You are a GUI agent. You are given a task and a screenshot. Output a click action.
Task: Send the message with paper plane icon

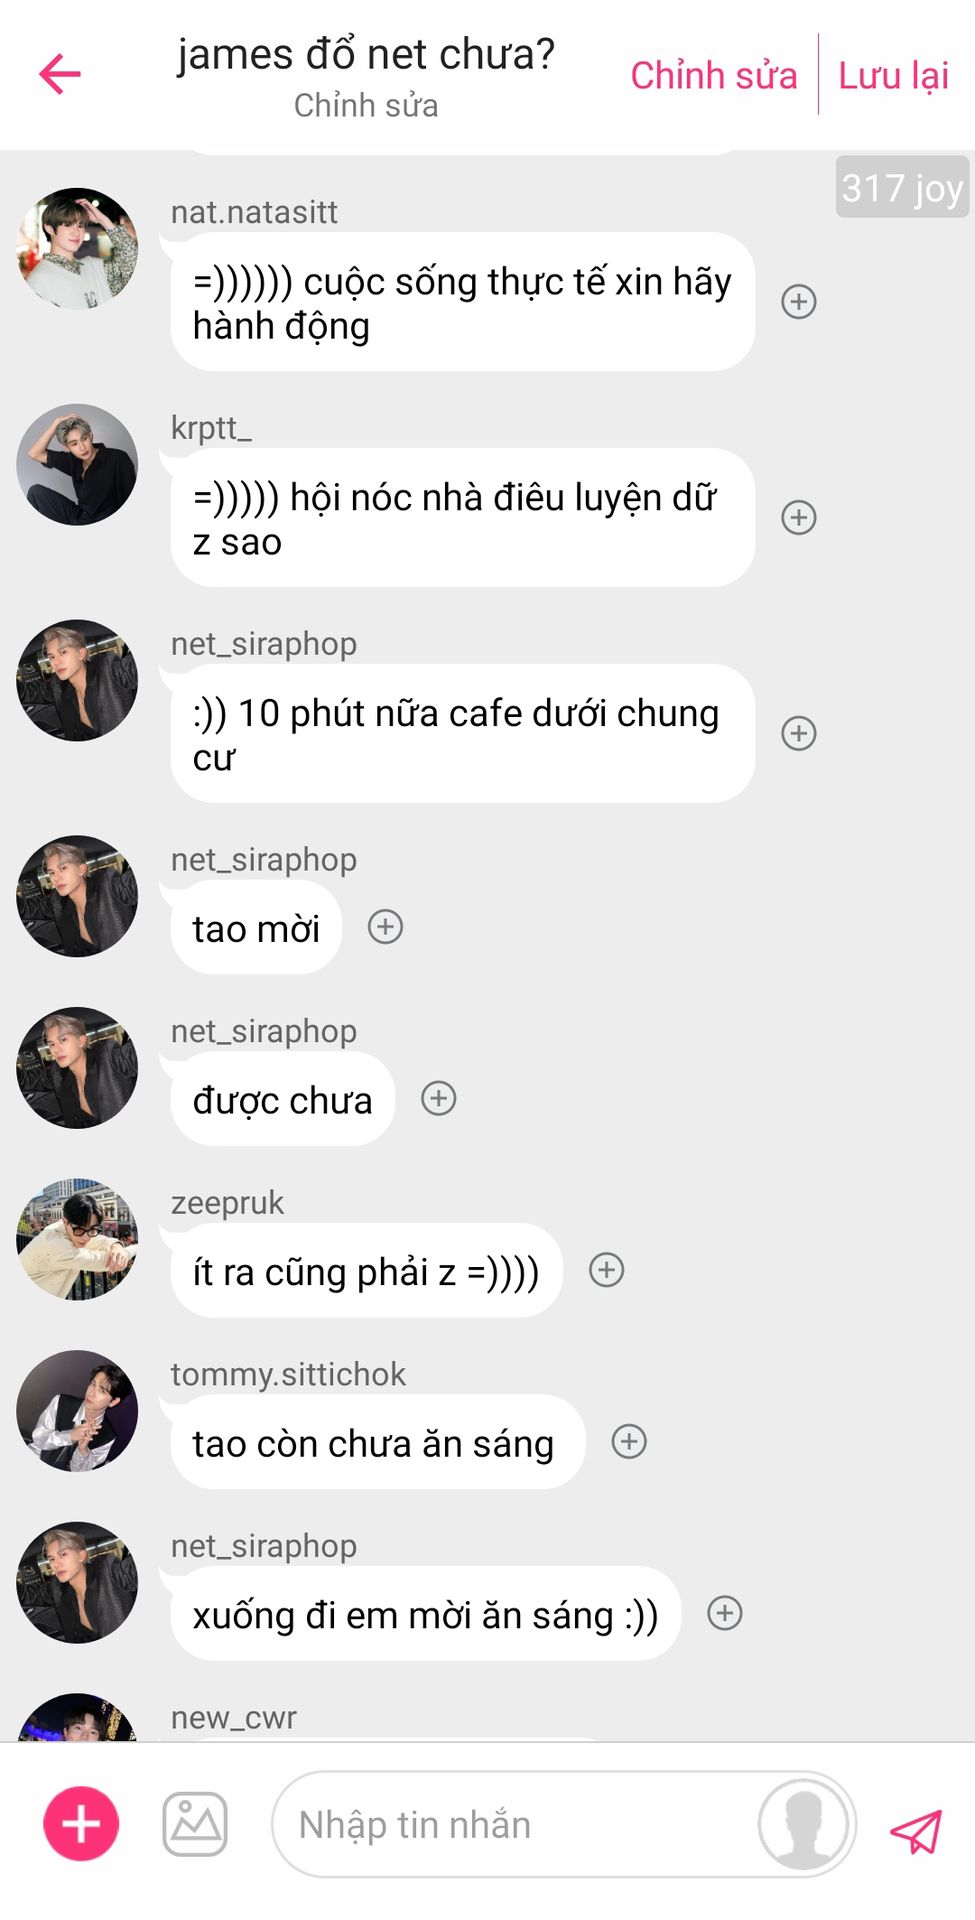916,1830
